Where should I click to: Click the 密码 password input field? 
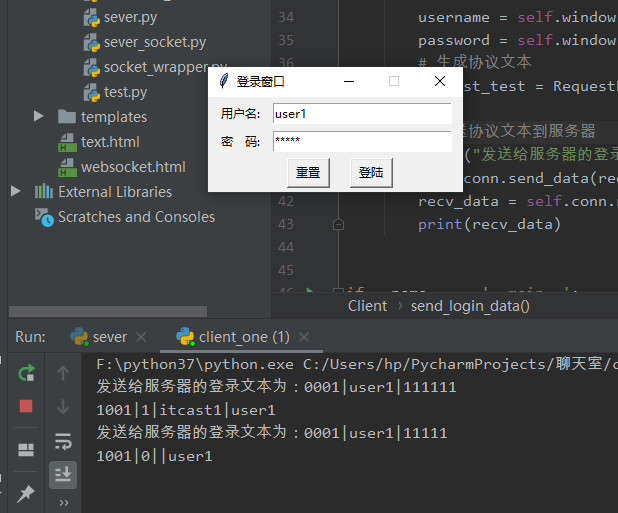362,141
